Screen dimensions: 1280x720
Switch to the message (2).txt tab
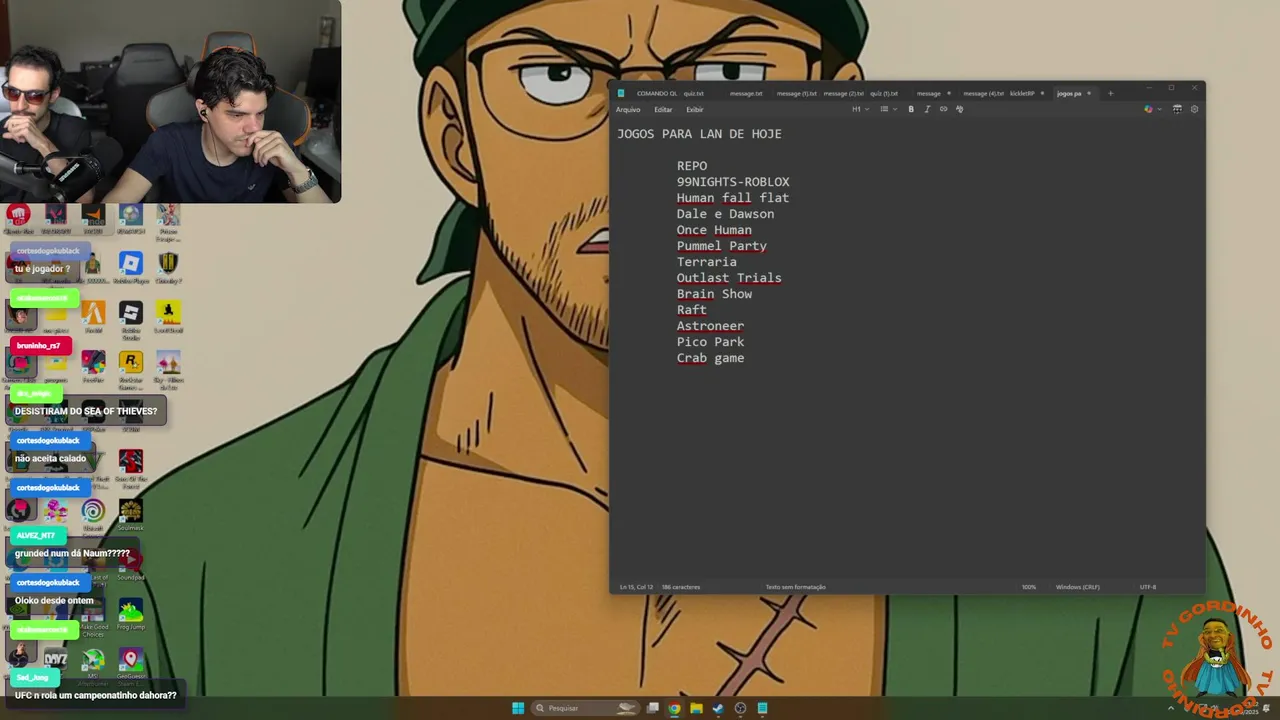click(x=843, y=93)
